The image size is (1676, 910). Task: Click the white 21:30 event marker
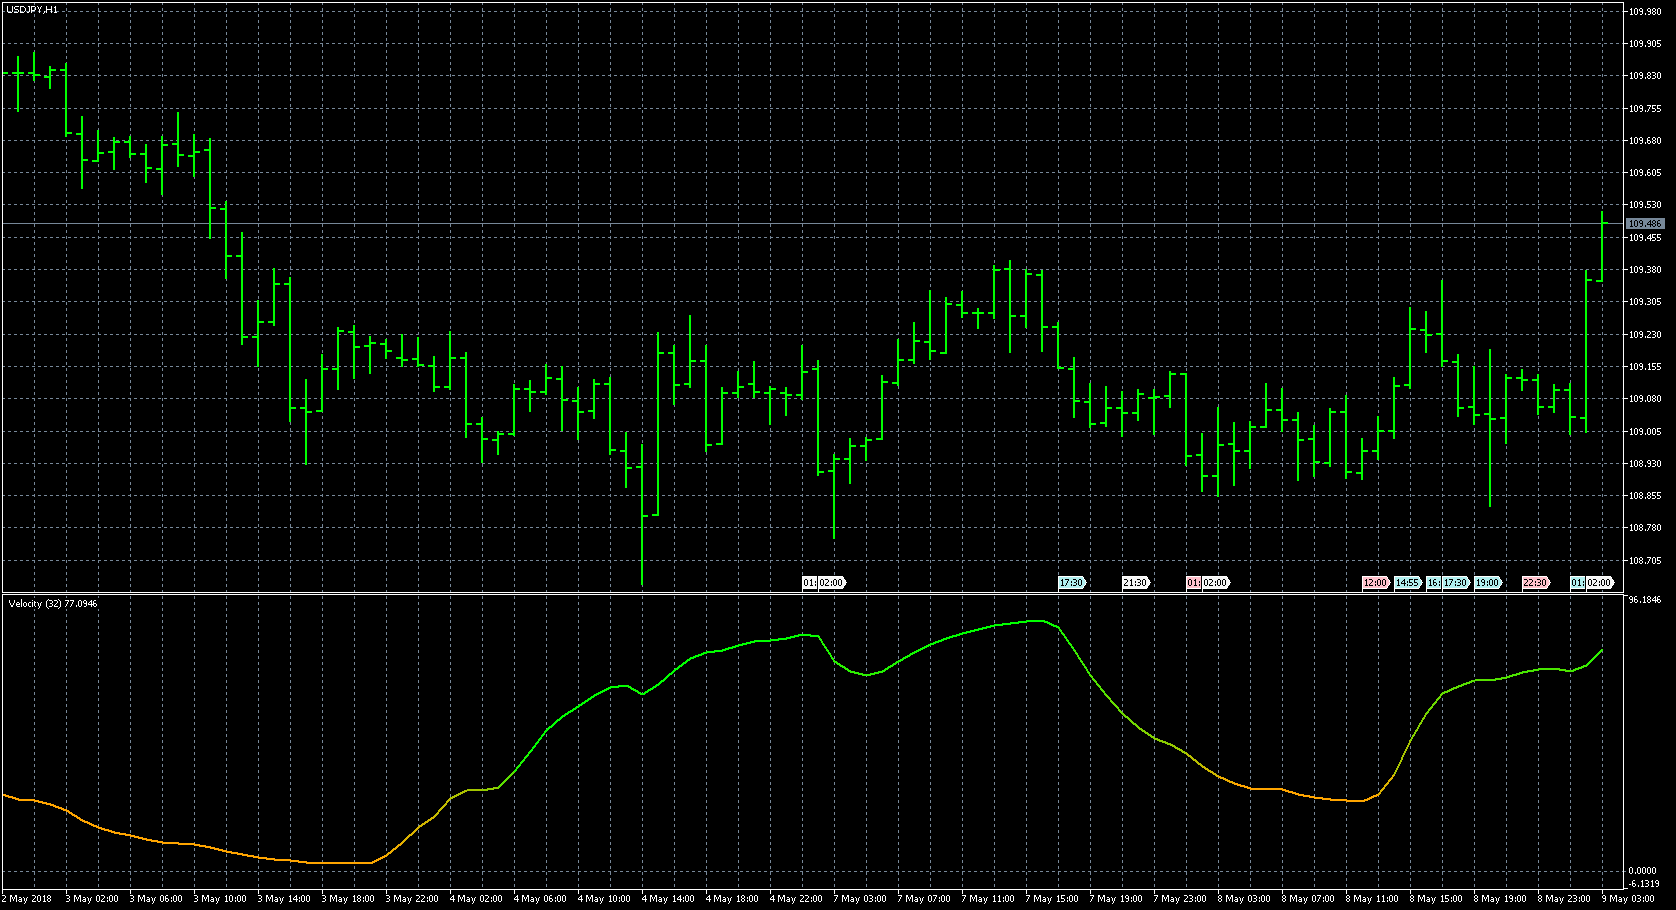tap(1134, 583)
